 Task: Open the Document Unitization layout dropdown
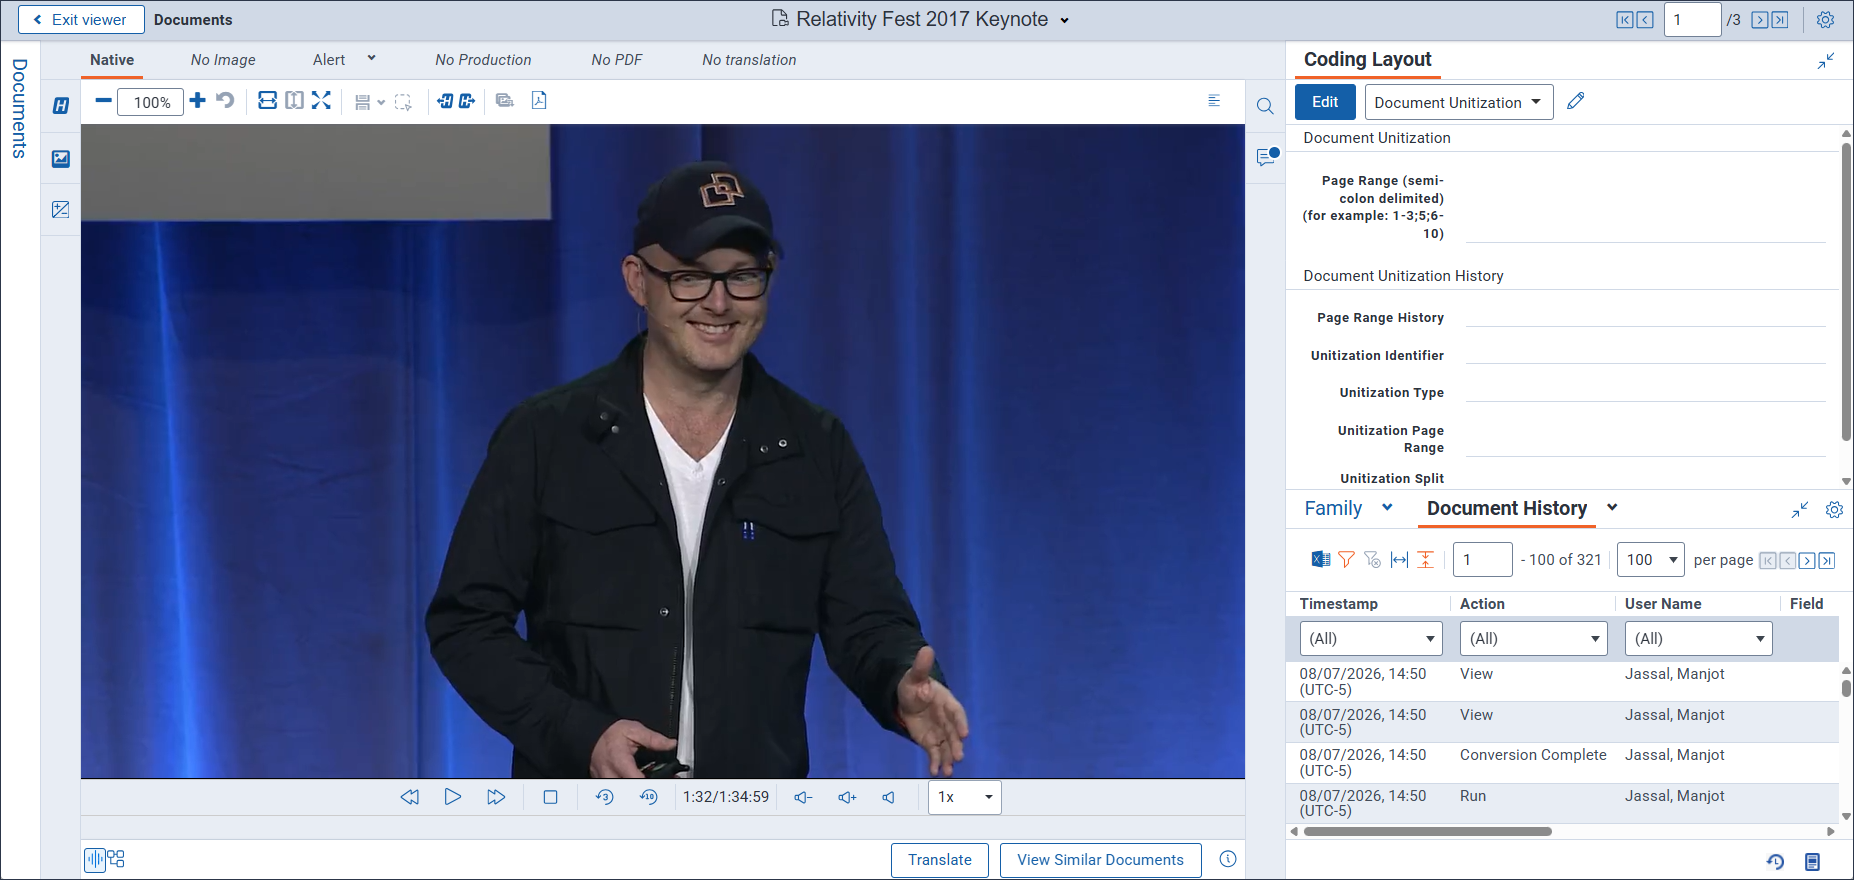coord(1458,102)
